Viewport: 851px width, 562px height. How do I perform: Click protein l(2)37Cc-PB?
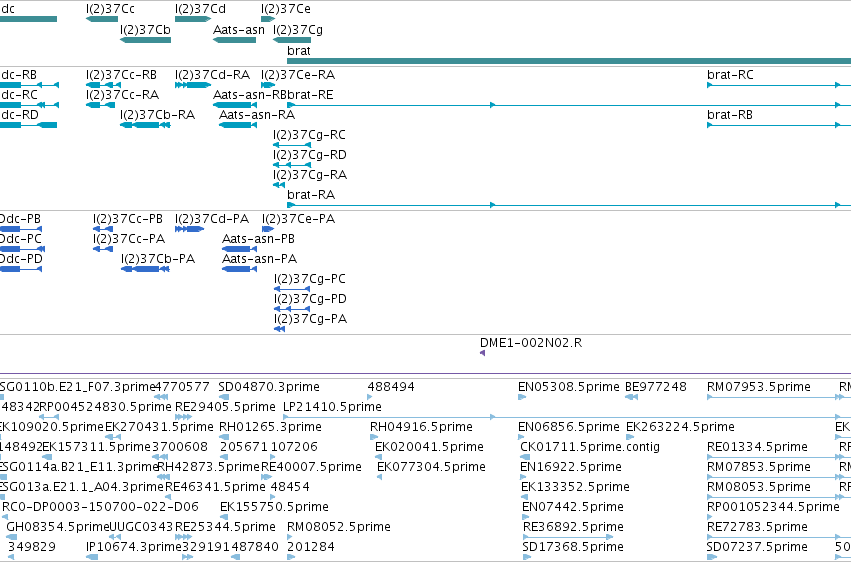(103, 229)
